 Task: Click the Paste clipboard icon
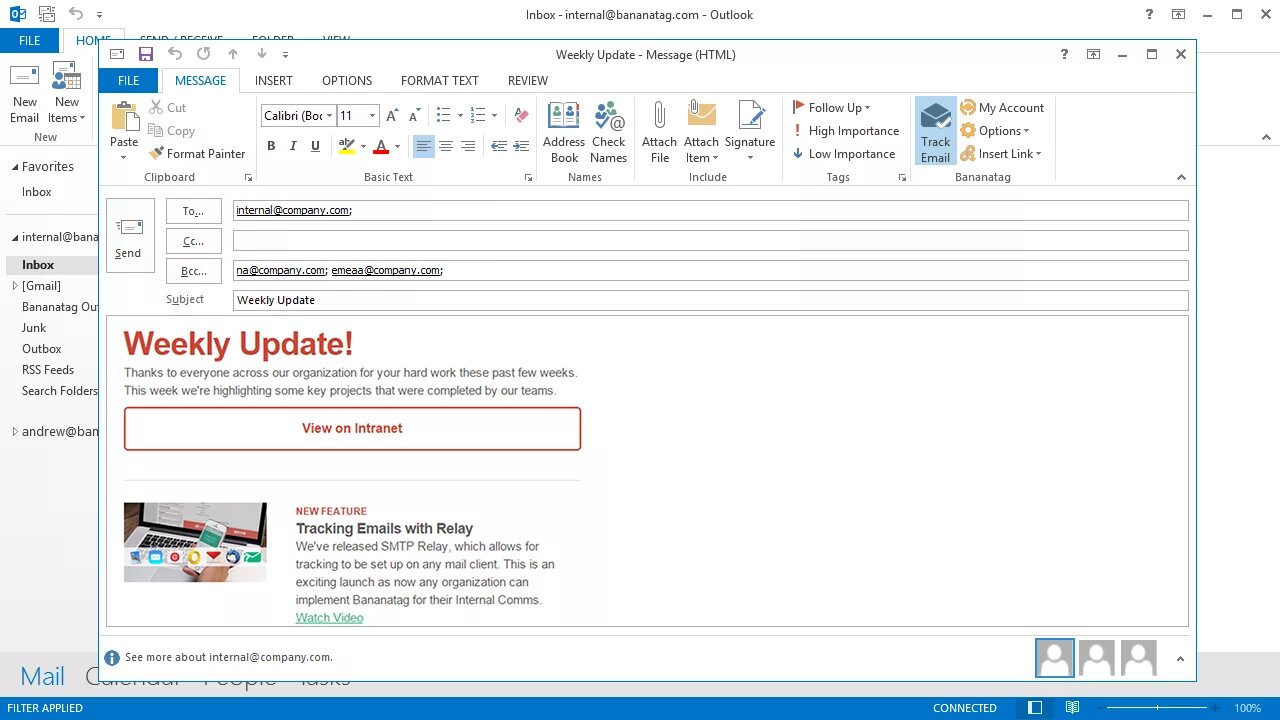pyautogui.click(x=125, y=118)
